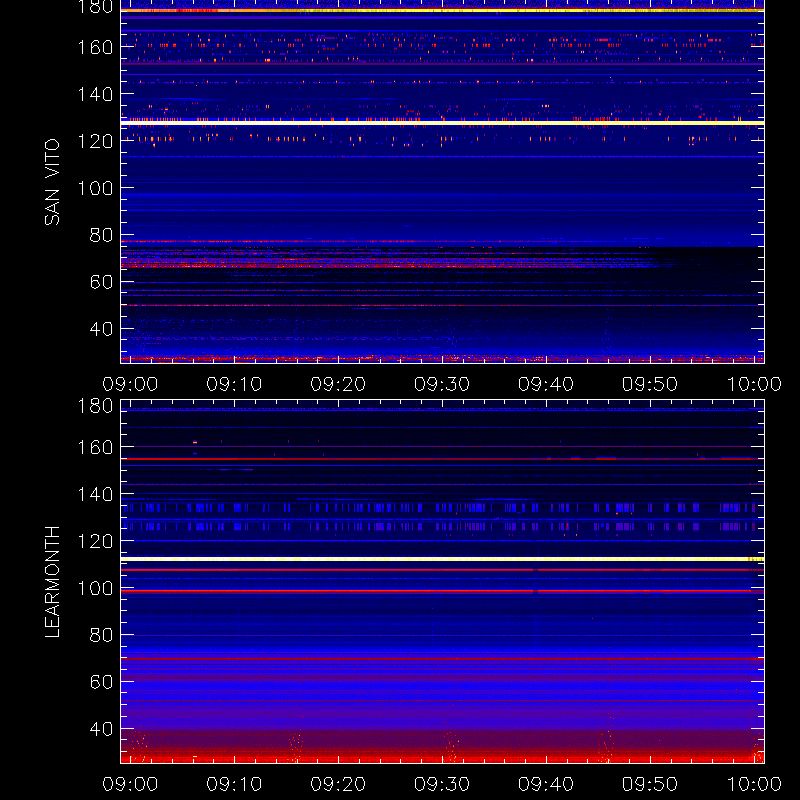
Task: Click San Vito plot's 09:30 time label
Action: [x=442, y=384]
